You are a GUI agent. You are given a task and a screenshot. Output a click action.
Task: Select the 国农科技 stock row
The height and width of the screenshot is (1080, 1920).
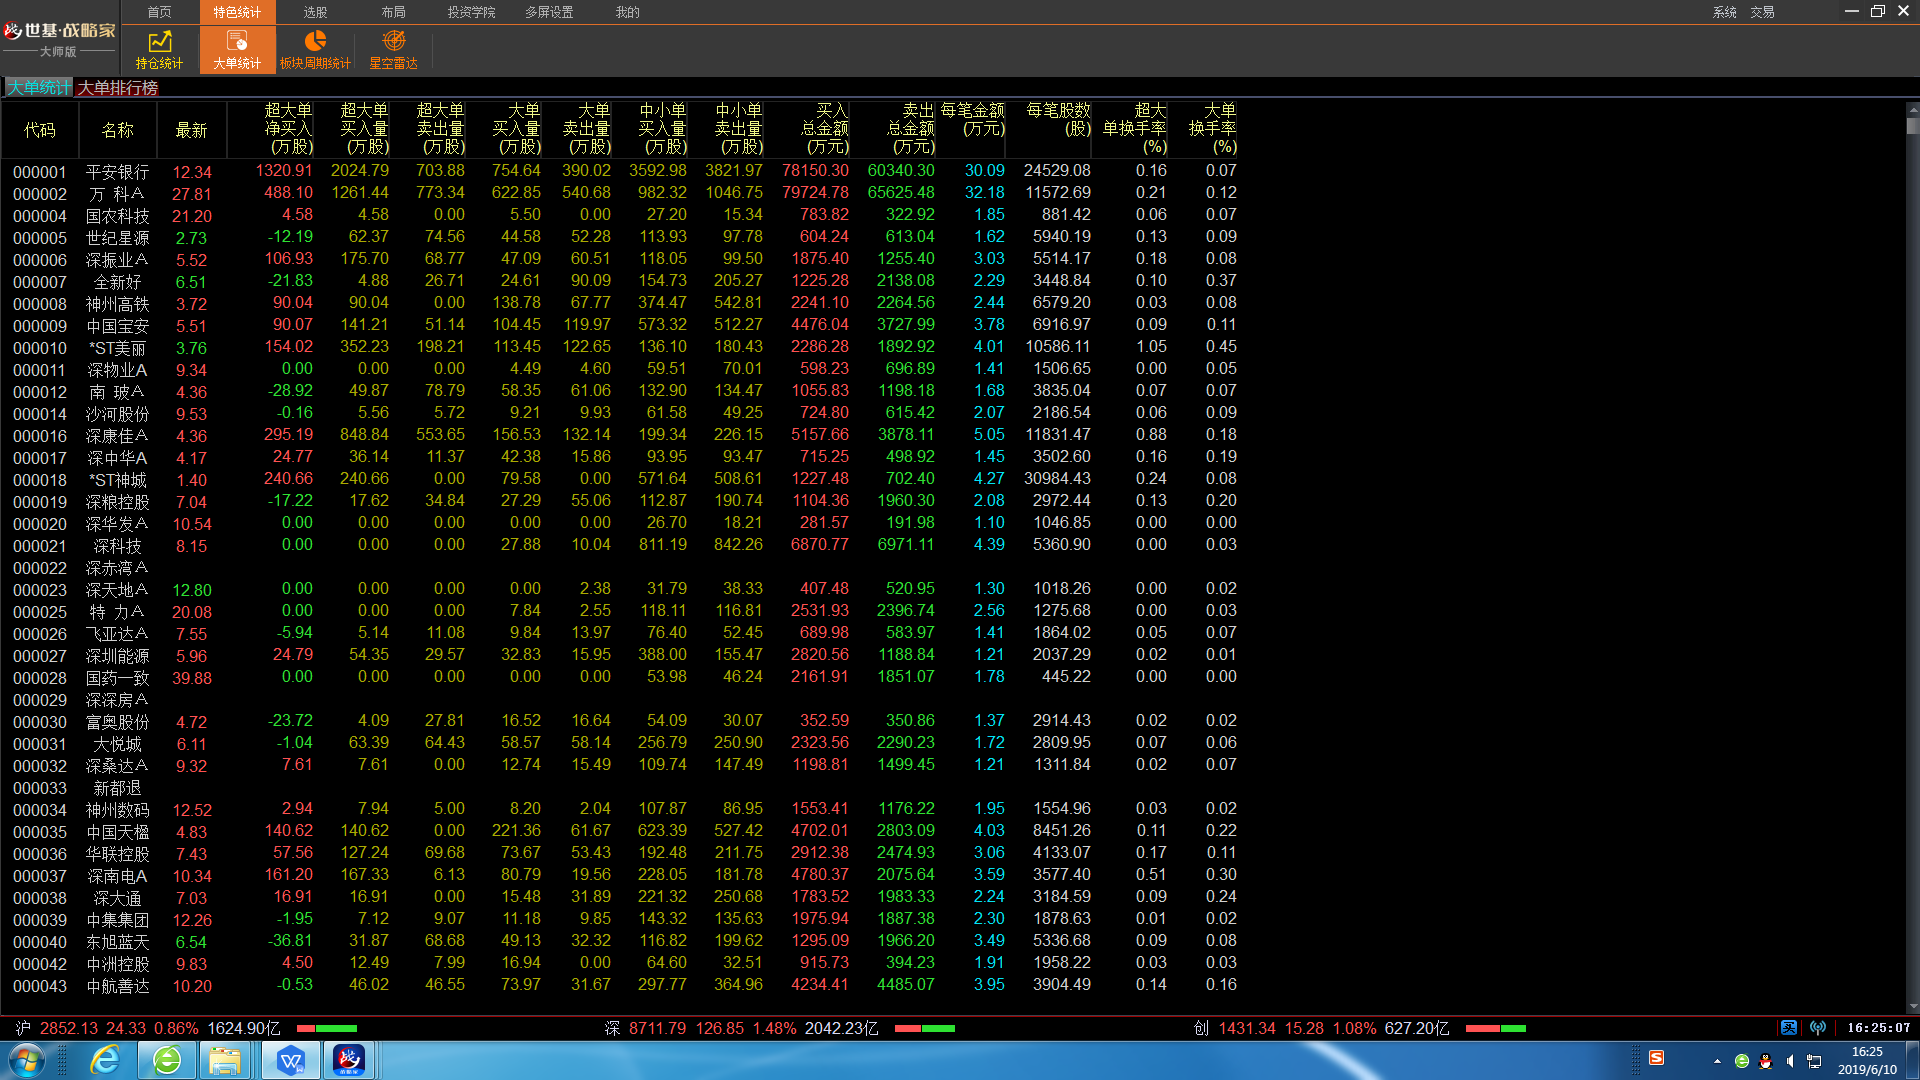pos(620,215)
